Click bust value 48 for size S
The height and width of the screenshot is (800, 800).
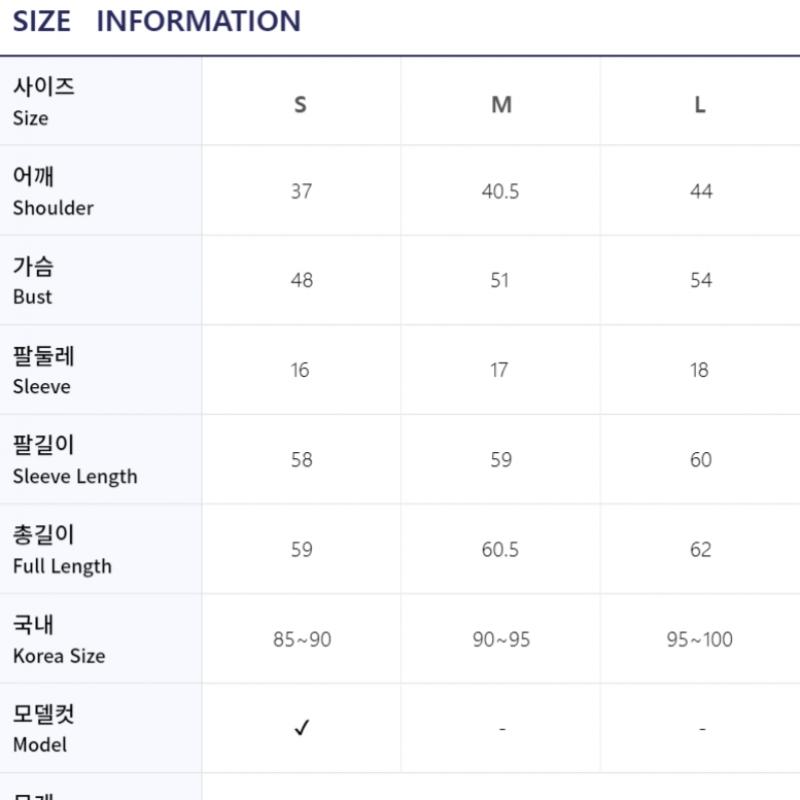click(x=301, y=280)
